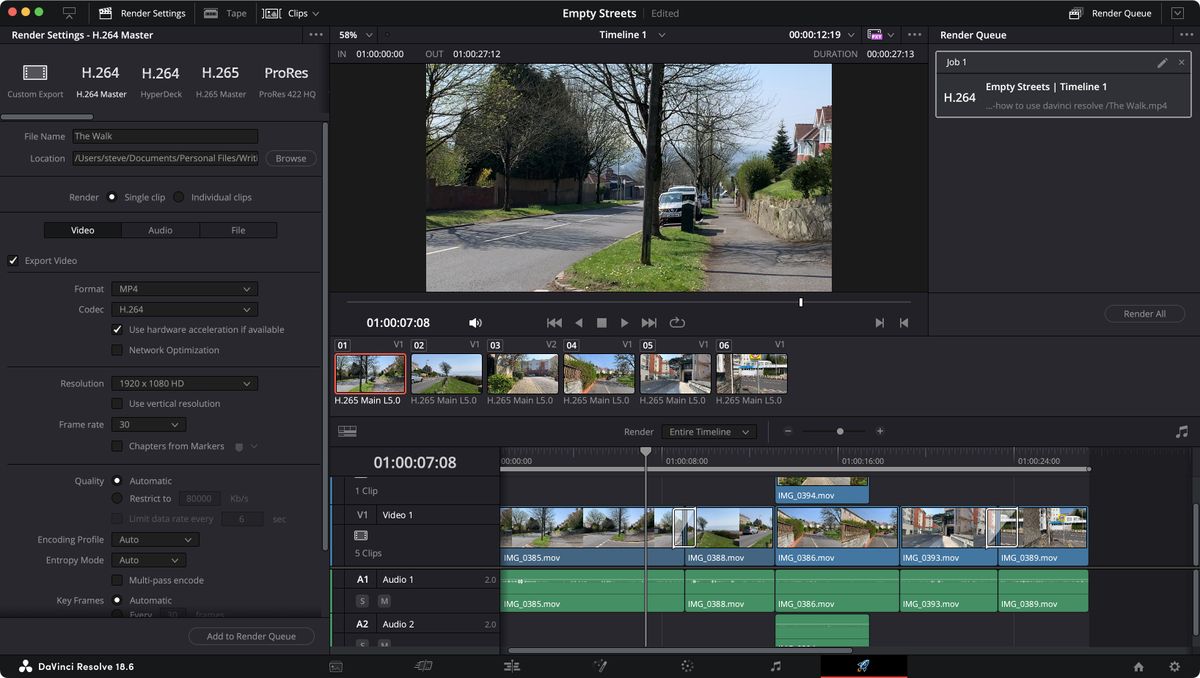This screenshot has height=678, width=1200.
Task: Open the Entire Timeline render dropdown
Action: pos(708,431)
